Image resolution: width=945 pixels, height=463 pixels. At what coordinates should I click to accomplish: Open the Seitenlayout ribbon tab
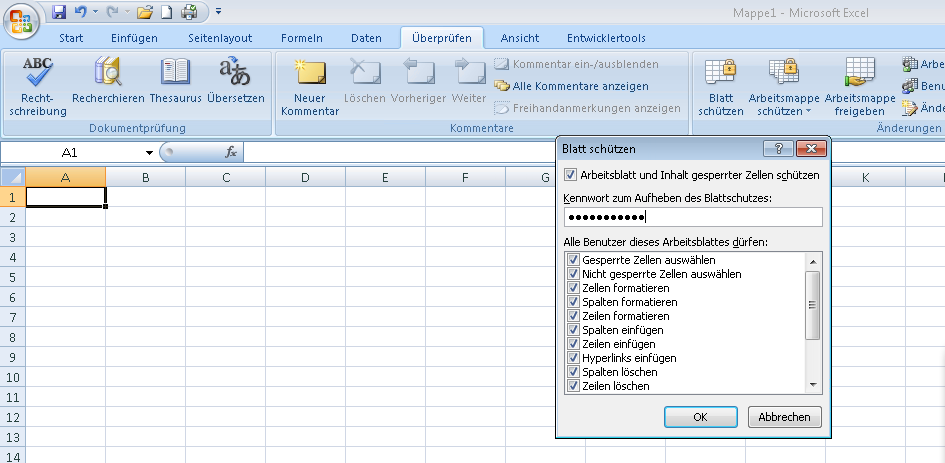(220, 38)
